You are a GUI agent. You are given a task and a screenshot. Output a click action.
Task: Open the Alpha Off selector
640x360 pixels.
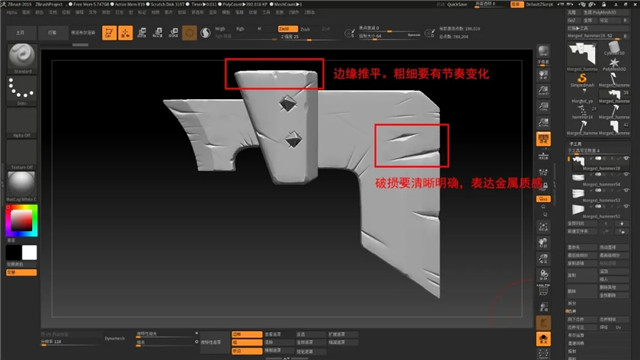point(22,123)
